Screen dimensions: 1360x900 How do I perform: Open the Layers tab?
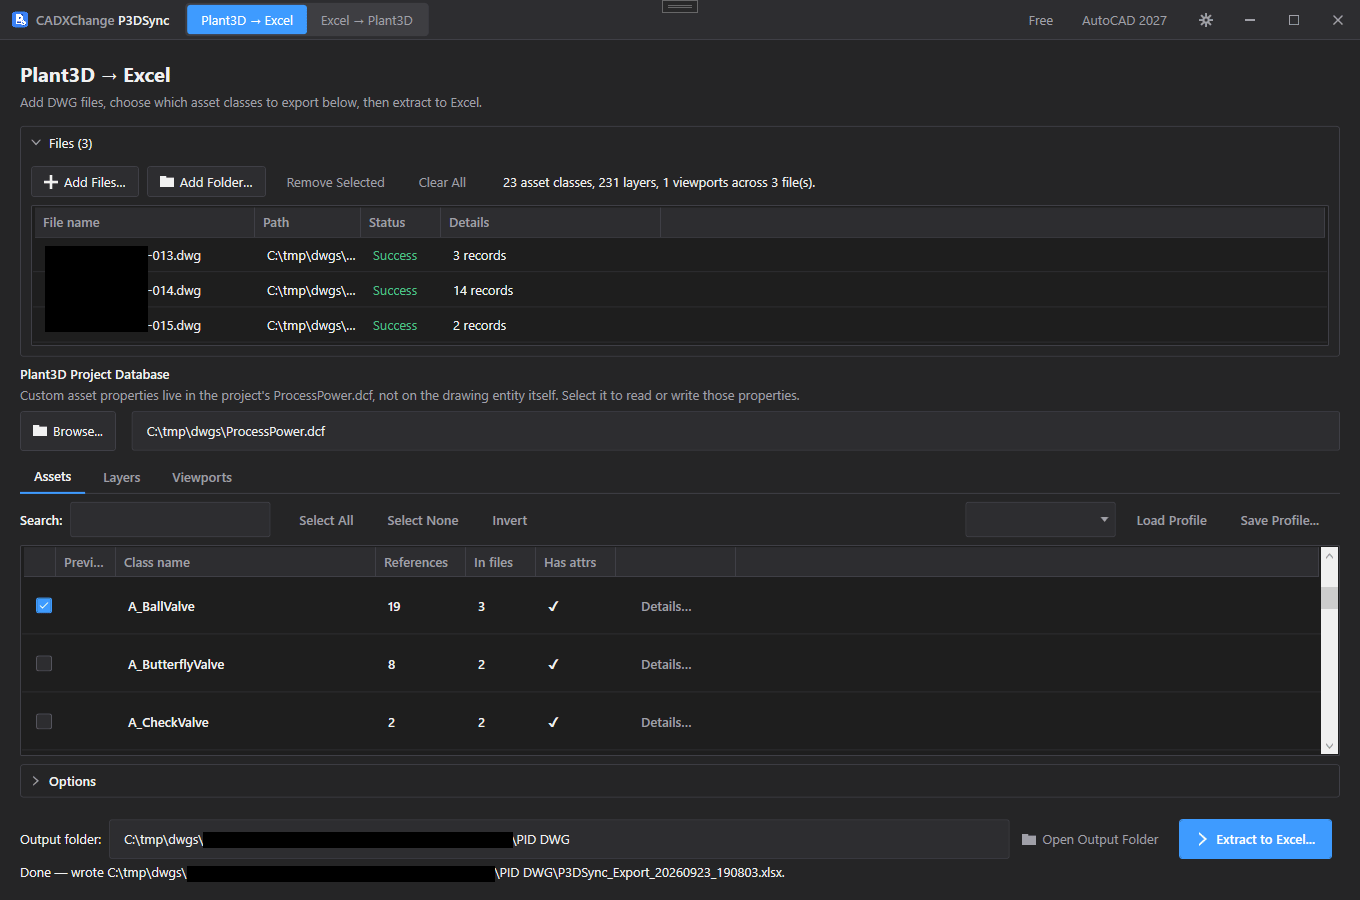122,477
